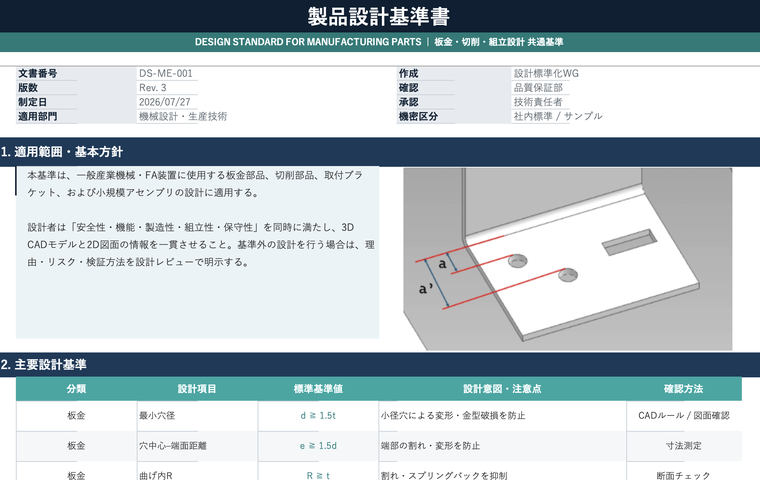Screen dimensions: 760x480
Task: Select the 断面チェック cell
Action: click(x=684, y=471)
